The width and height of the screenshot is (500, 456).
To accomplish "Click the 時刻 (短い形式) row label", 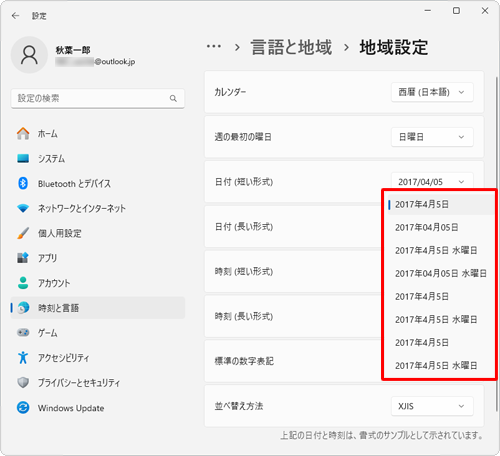I will (244, 271).
